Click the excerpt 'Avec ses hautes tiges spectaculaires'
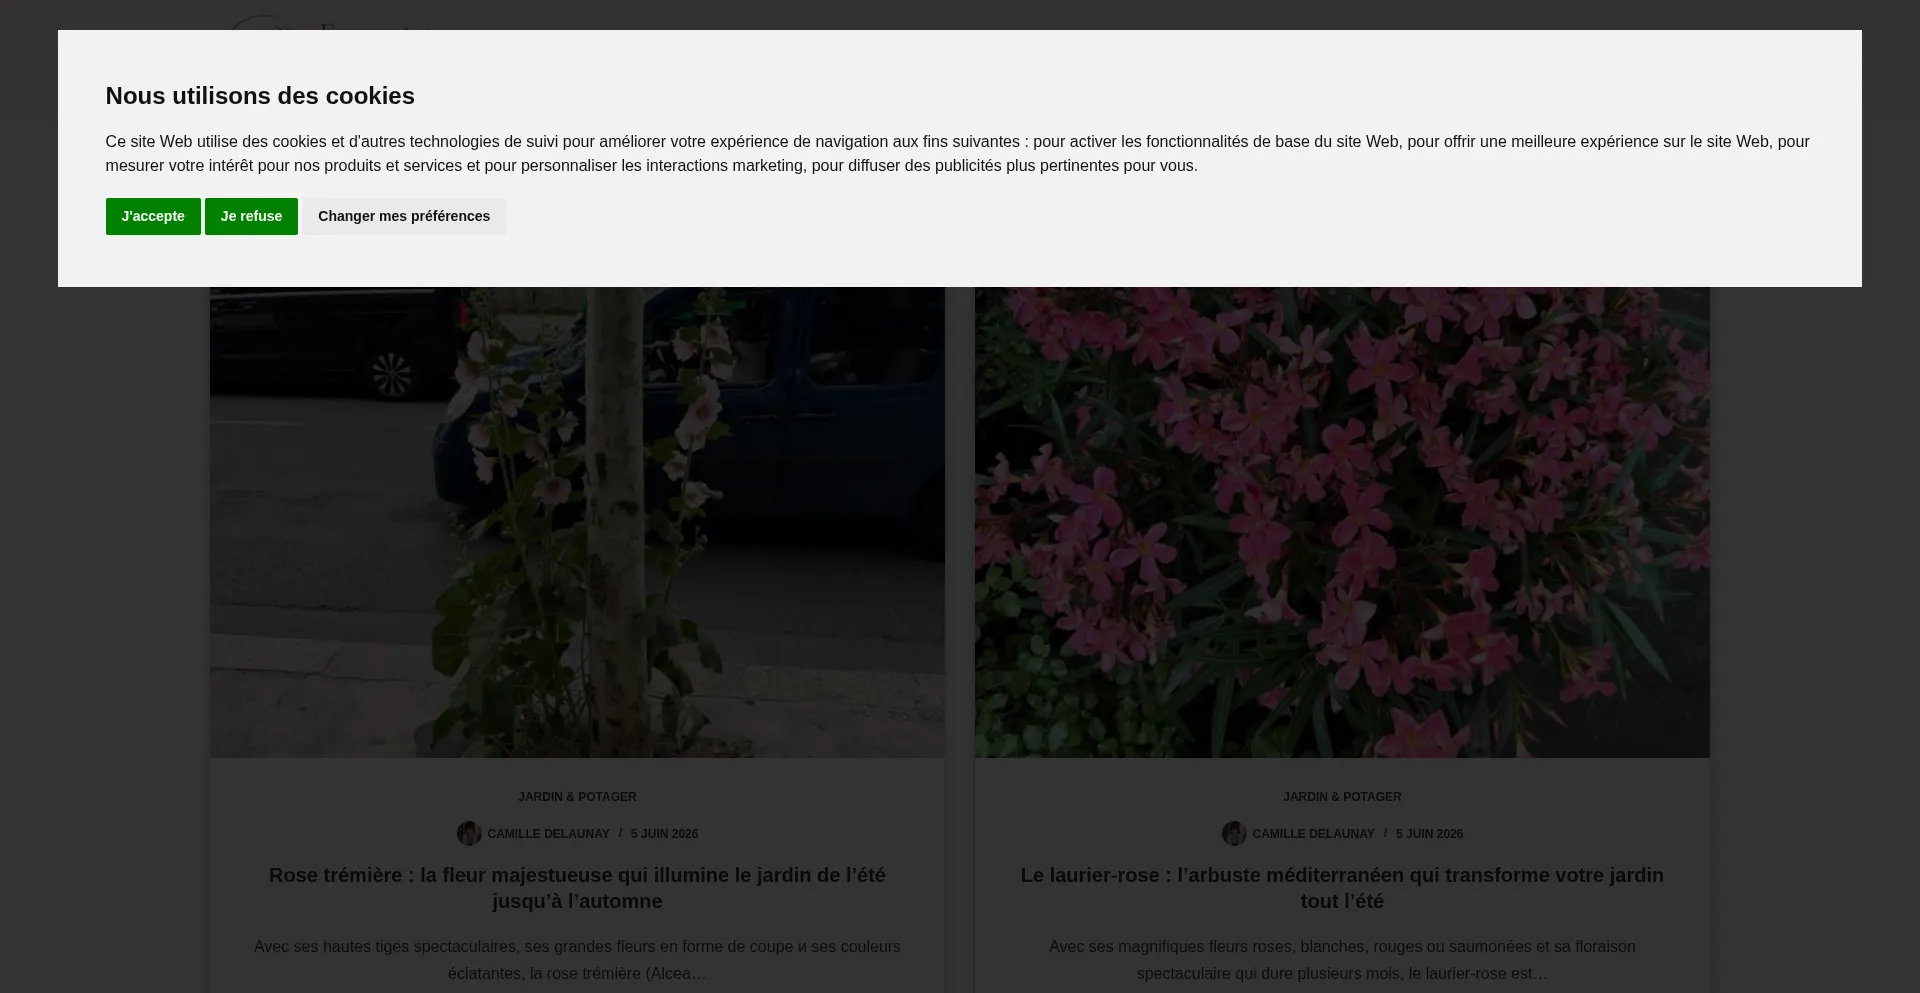This screenshot has width=1920, height=993. 577,960
